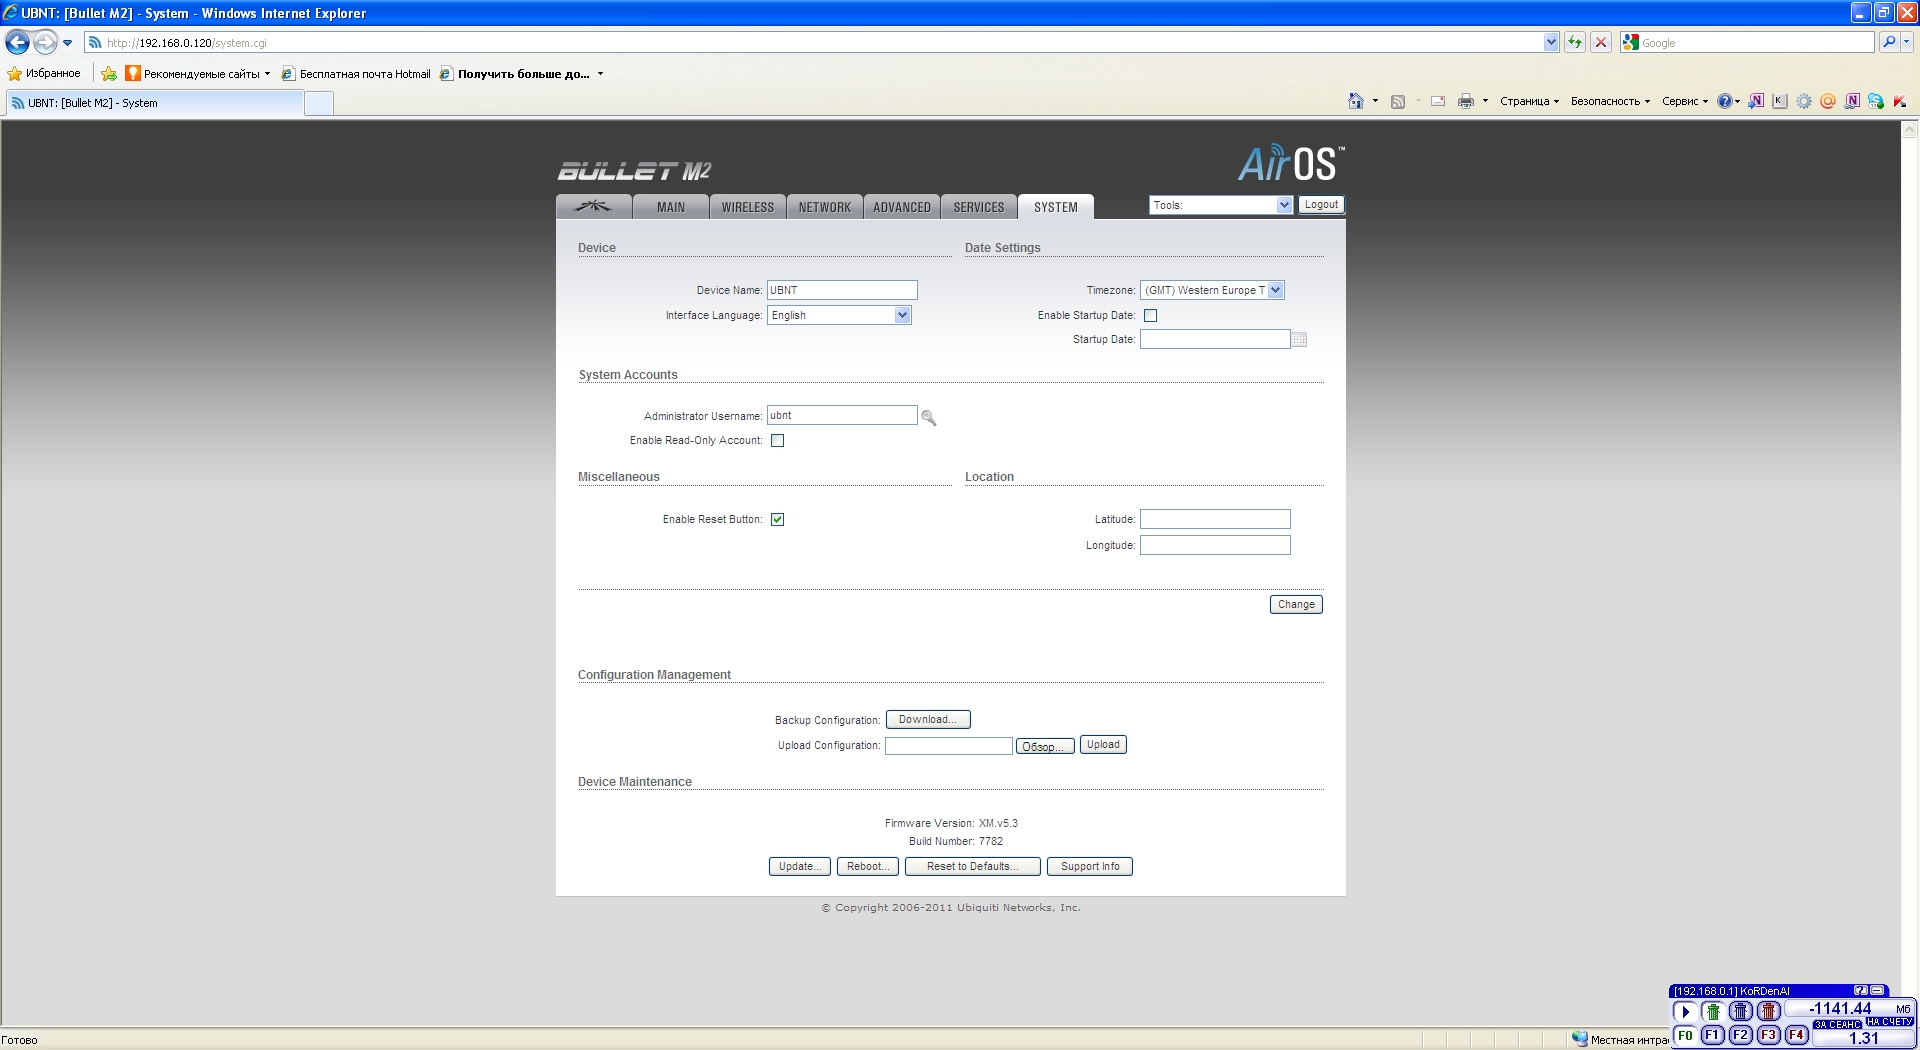This screenshot has width=1920, height=1050.
Task: Open the Tools dropdown
Action: pyautogui.click(x=1221, y=205)
